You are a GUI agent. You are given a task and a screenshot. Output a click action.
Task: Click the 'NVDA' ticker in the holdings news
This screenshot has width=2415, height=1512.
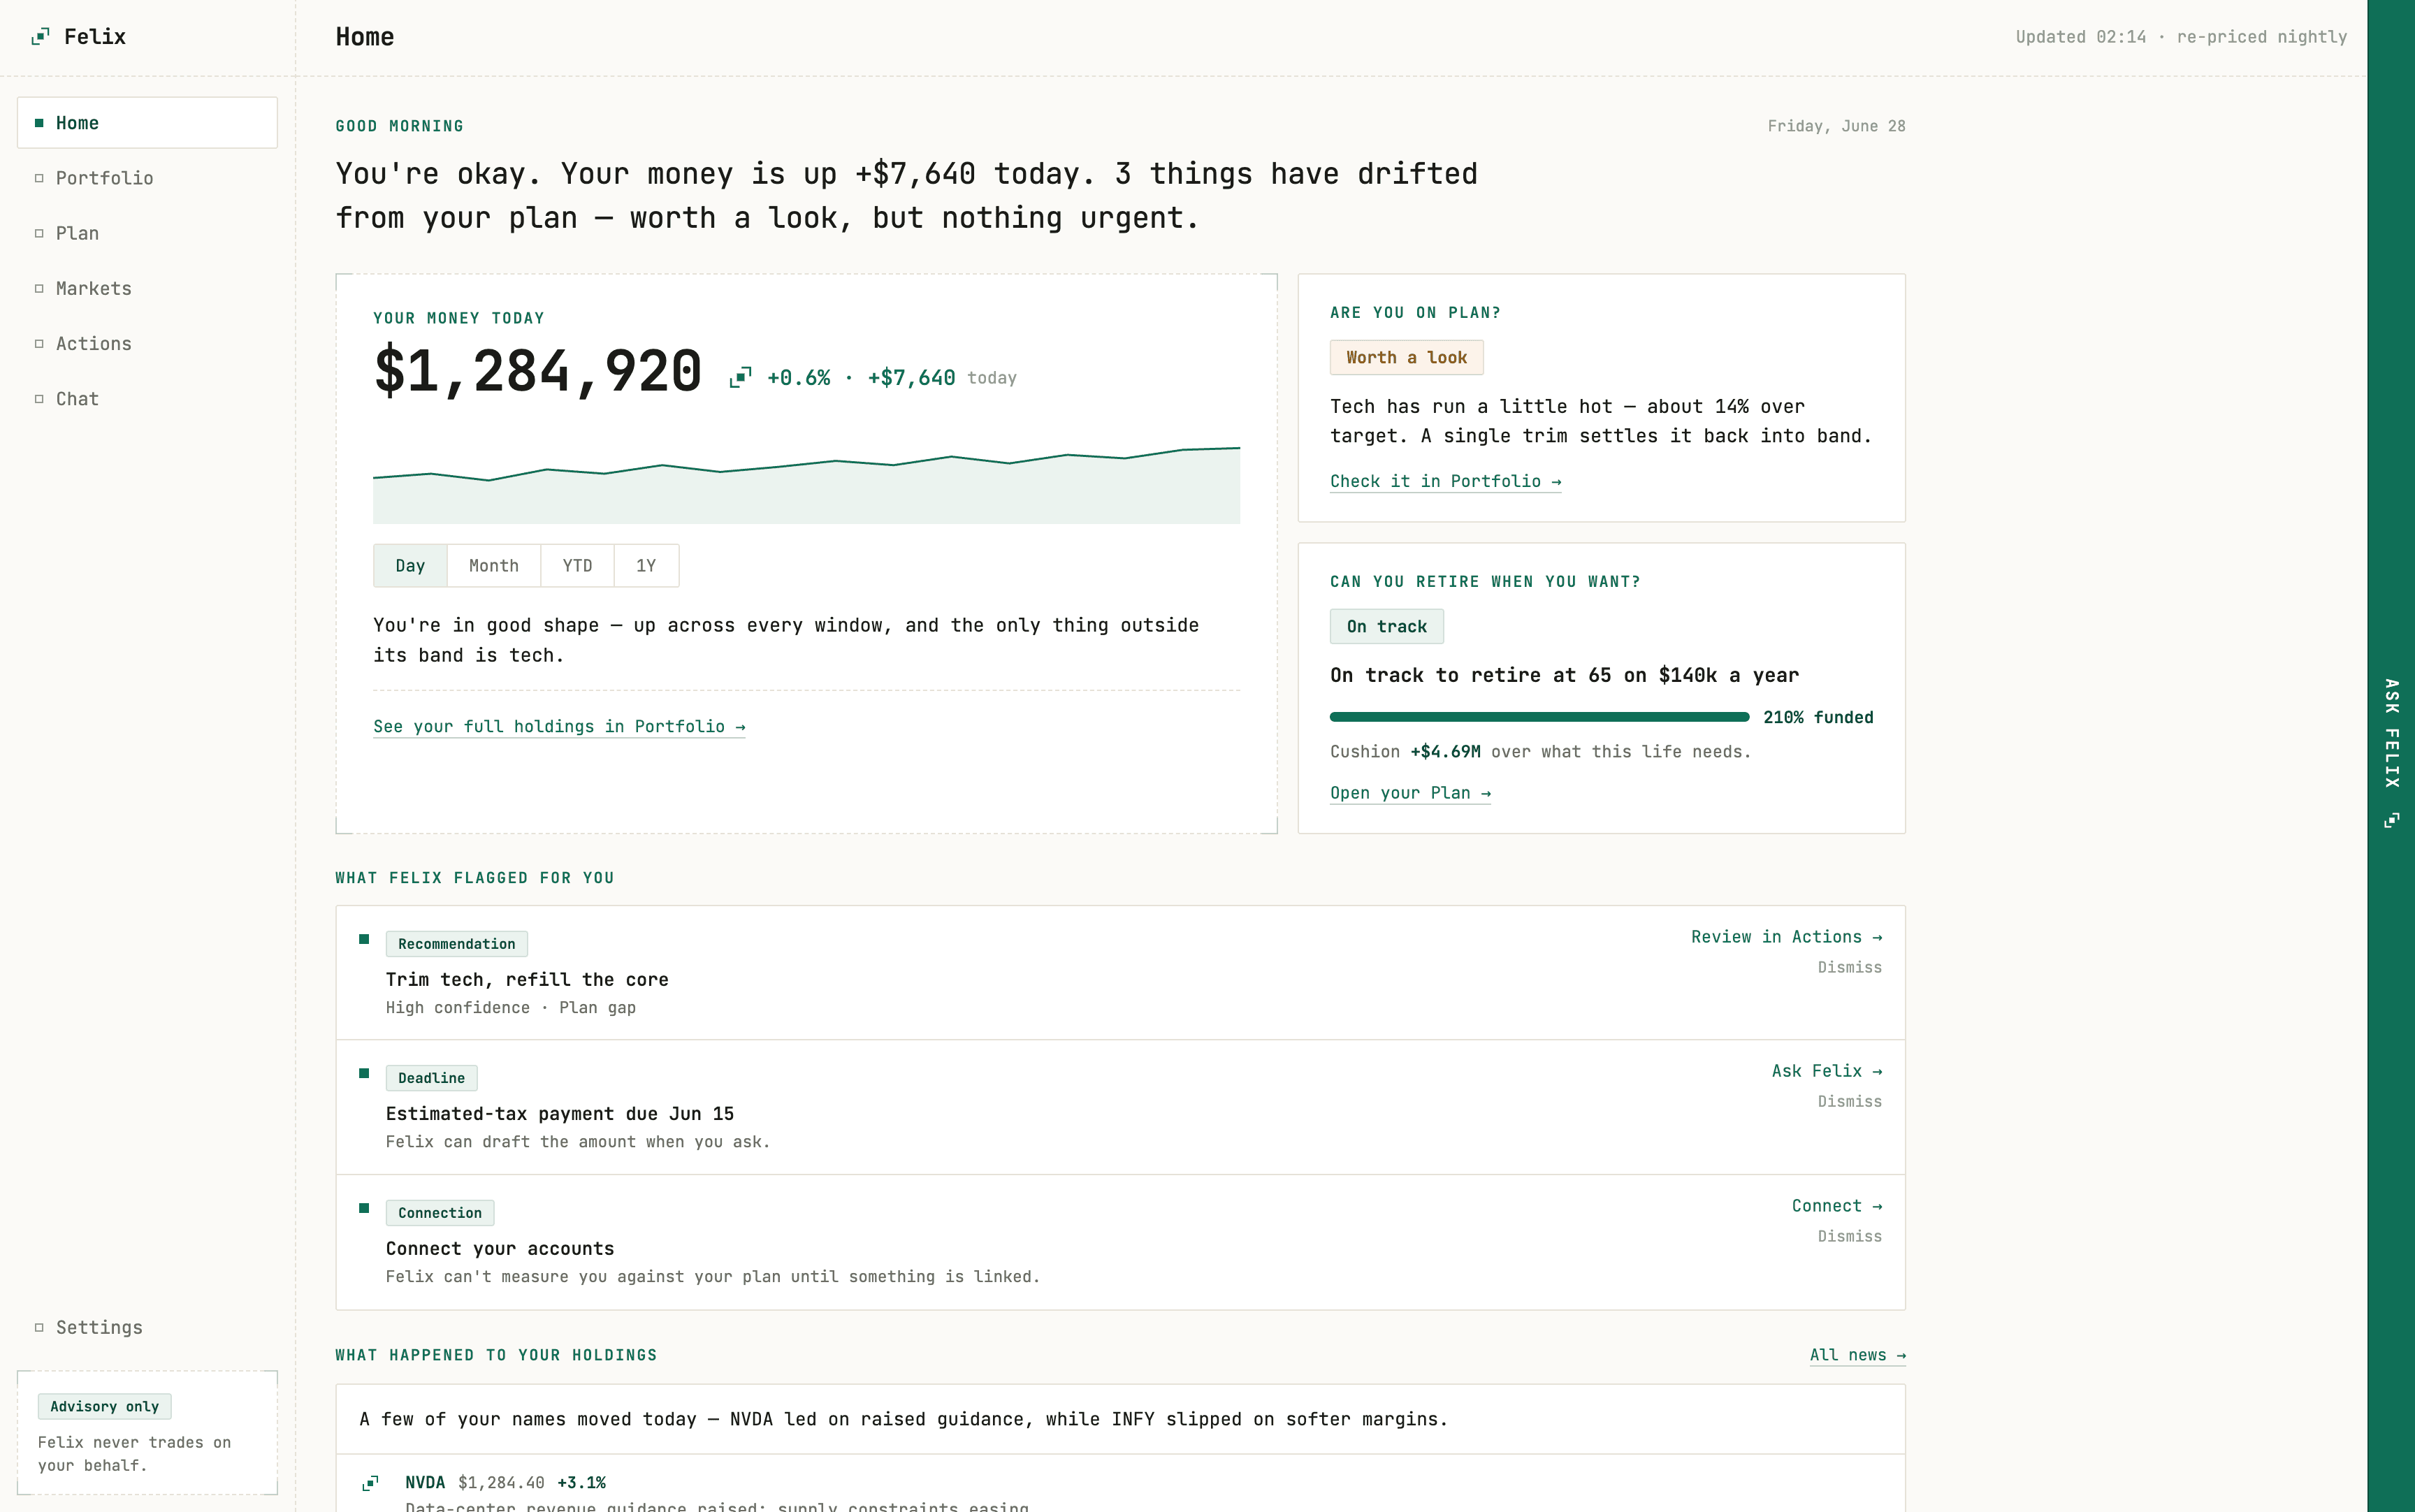[425, 1482]
